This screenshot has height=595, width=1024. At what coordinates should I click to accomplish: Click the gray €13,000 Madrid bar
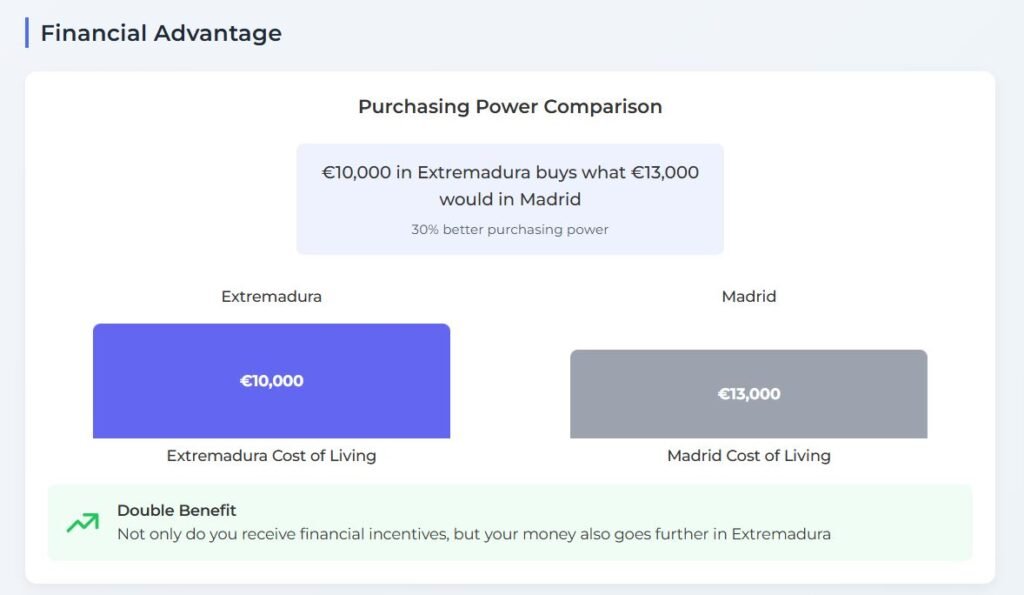point(748,394)
